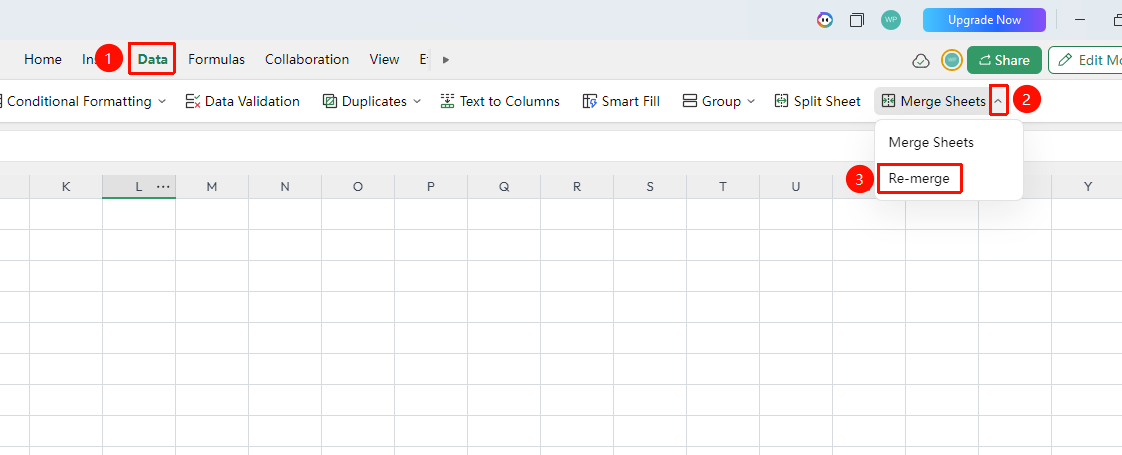Viewport: 1122px width, 455px height.
Task: Click the green Share button
Action: 1004,60
